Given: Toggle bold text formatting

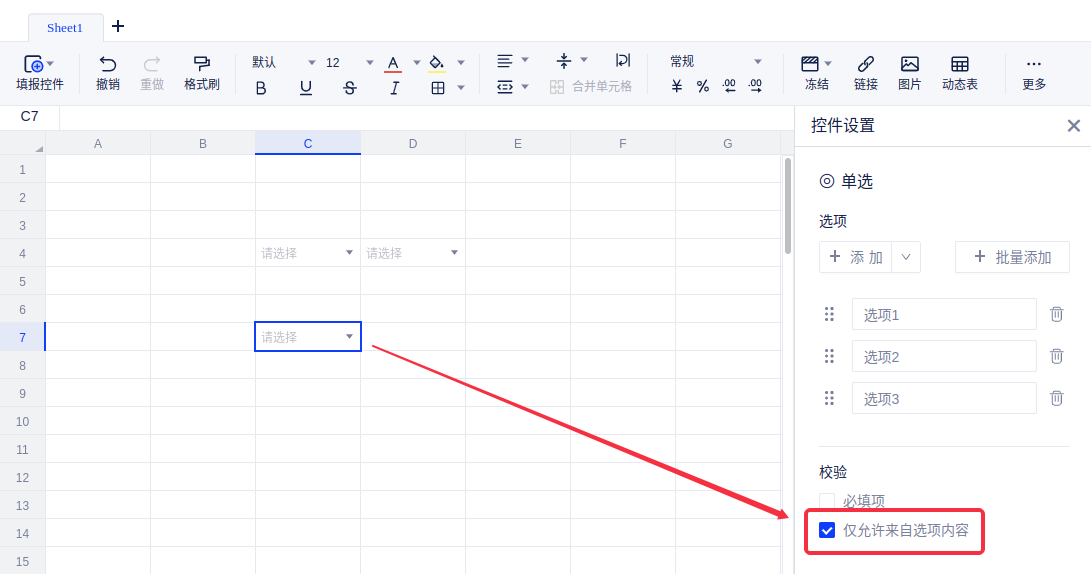Looking at the screenshot, I should tap(261, 88).
